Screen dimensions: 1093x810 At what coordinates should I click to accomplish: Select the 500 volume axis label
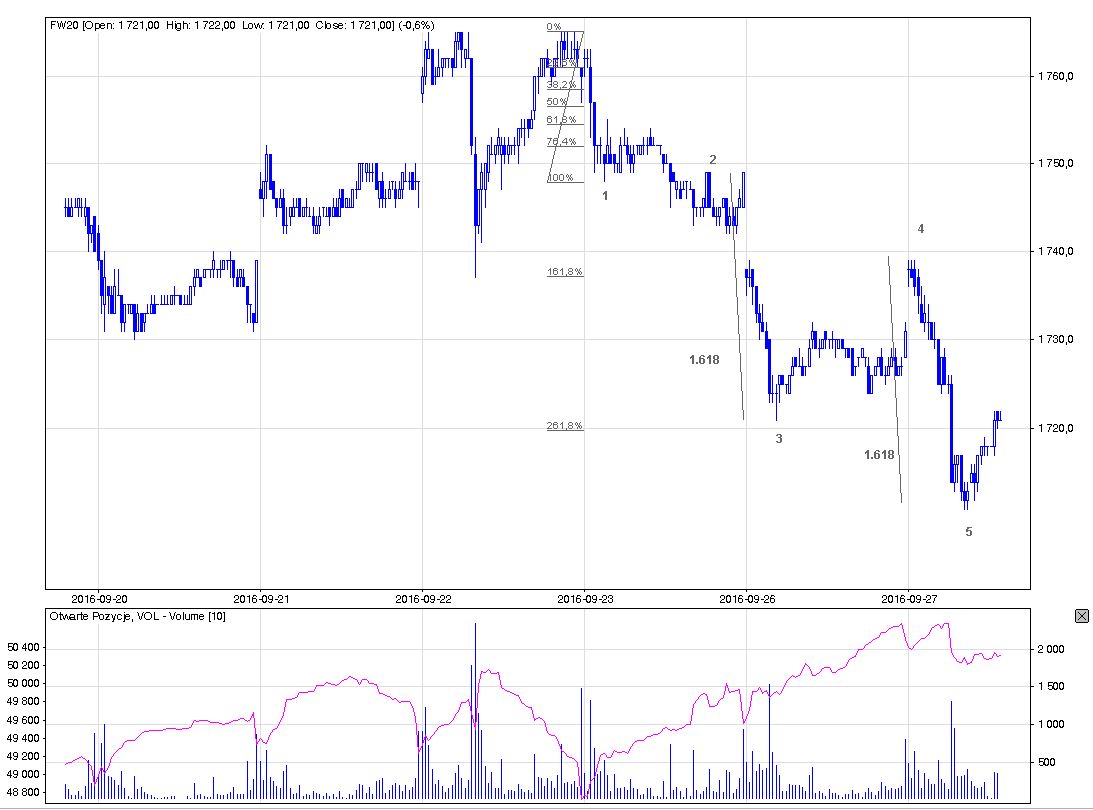(x=1047, y=762)
